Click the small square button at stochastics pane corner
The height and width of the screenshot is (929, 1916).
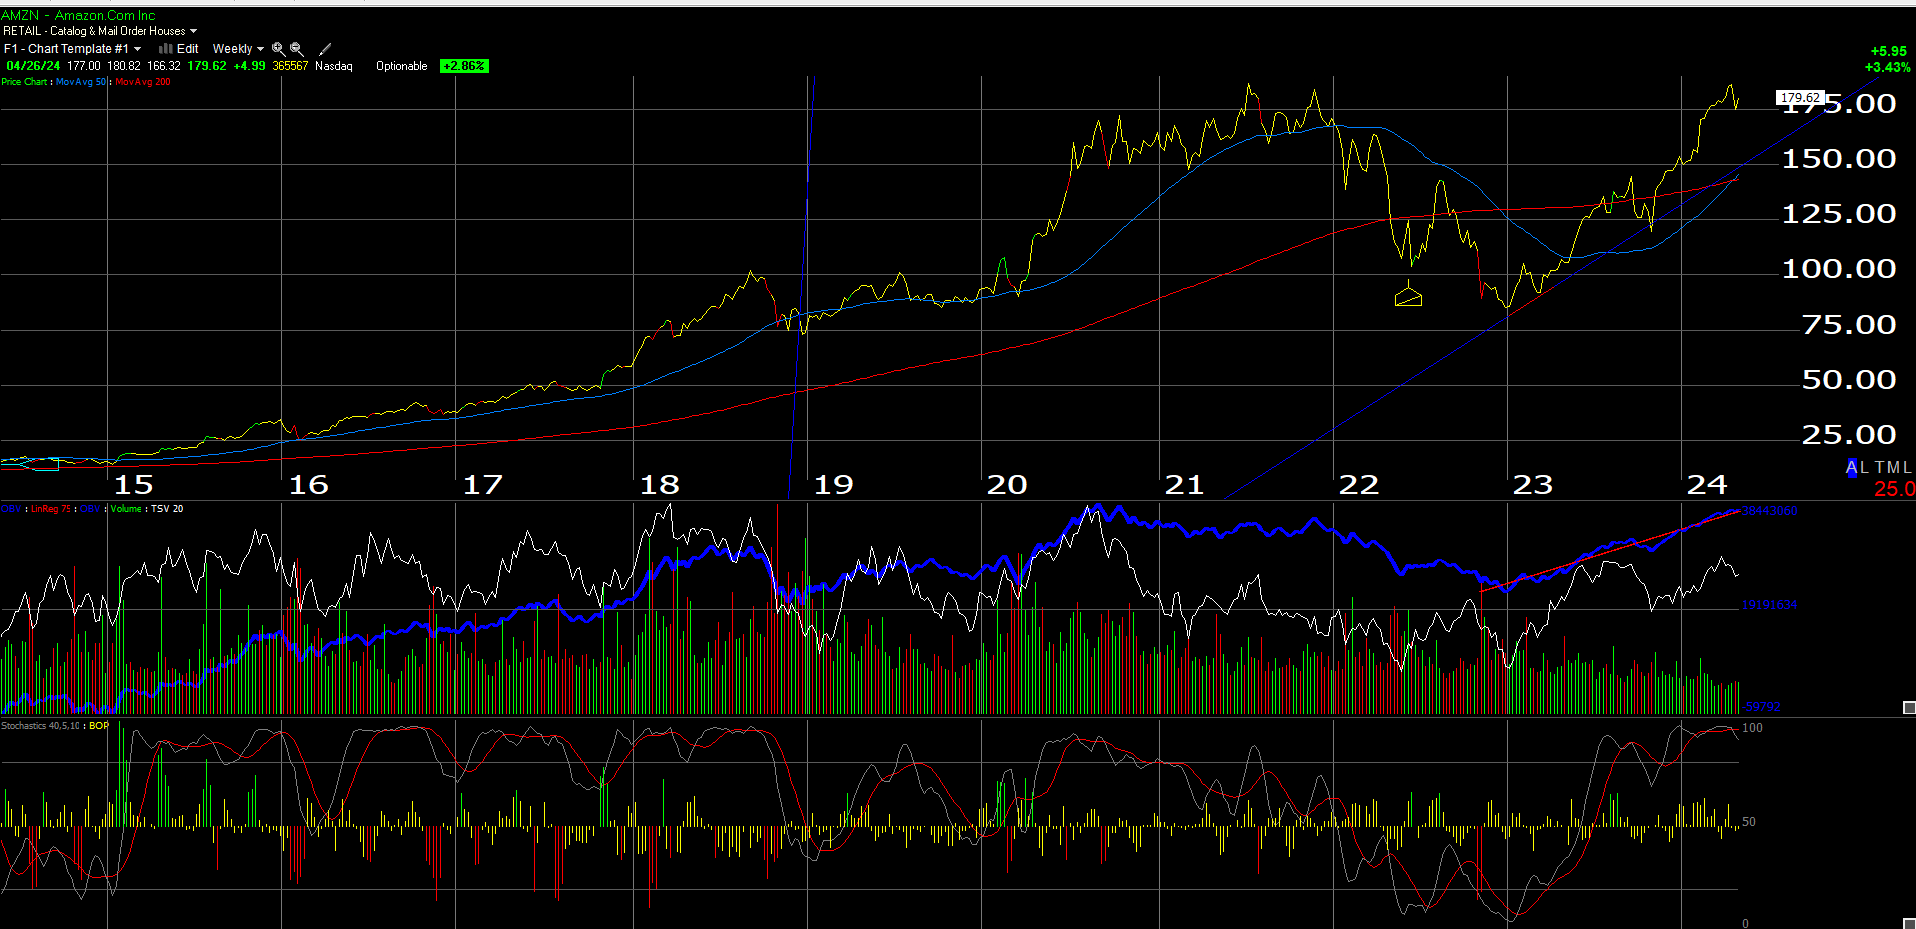coord(1908,923)
